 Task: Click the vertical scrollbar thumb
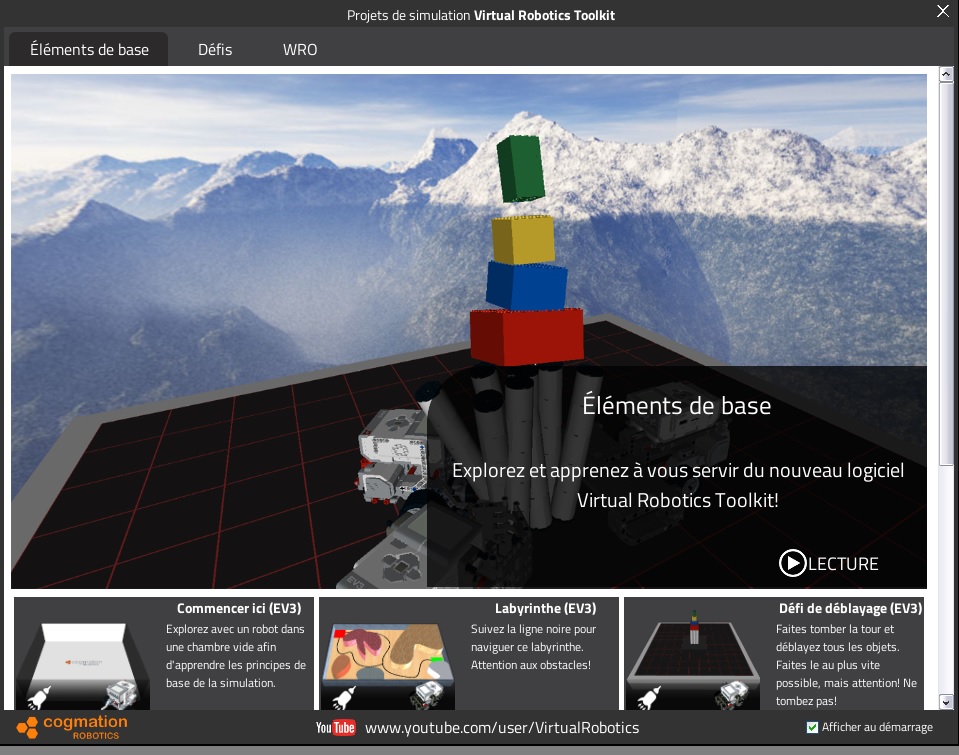coord(945,270)
